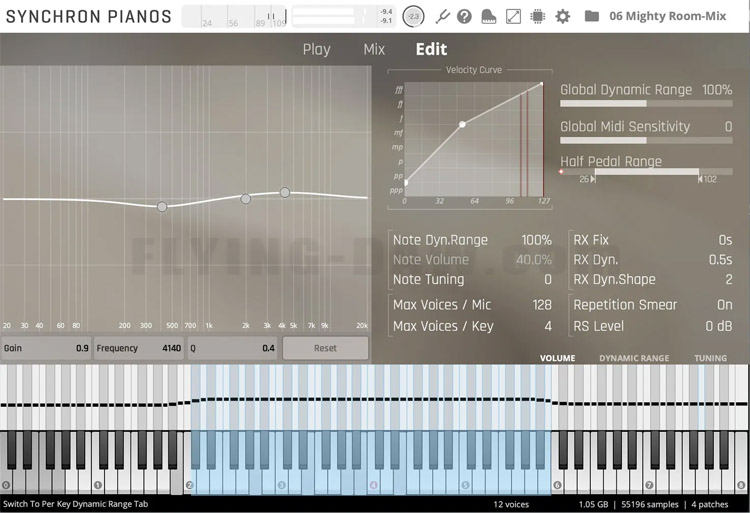Click the resize window arrow icon

(x=513, y=17)
